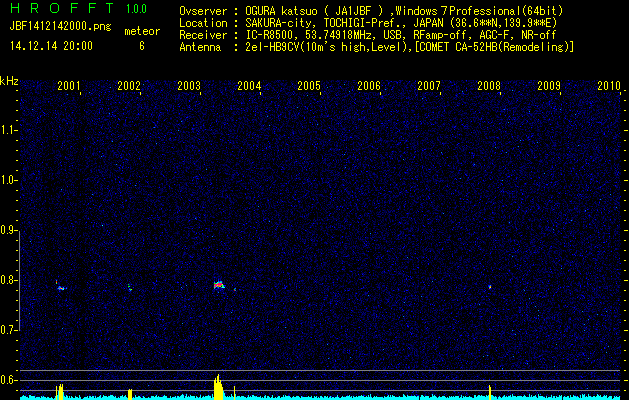Click the 2005 time marker

309,85
